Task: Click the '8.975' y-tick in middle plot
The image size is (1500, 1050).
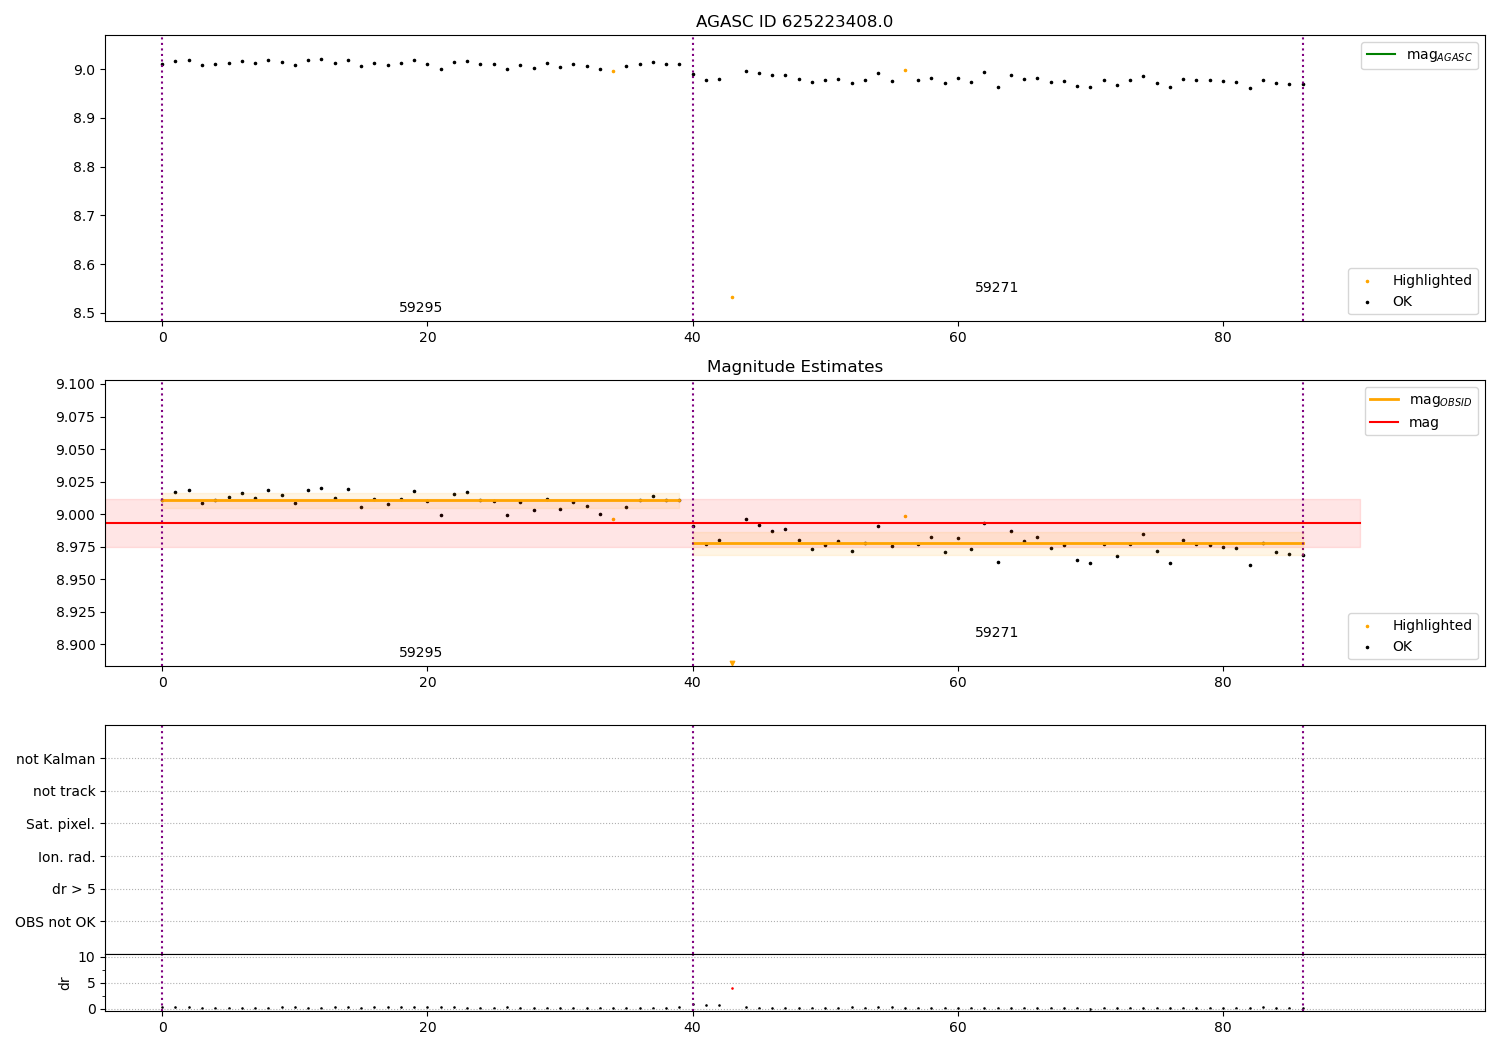Action: pyautogui.click(x=77, y=547)
